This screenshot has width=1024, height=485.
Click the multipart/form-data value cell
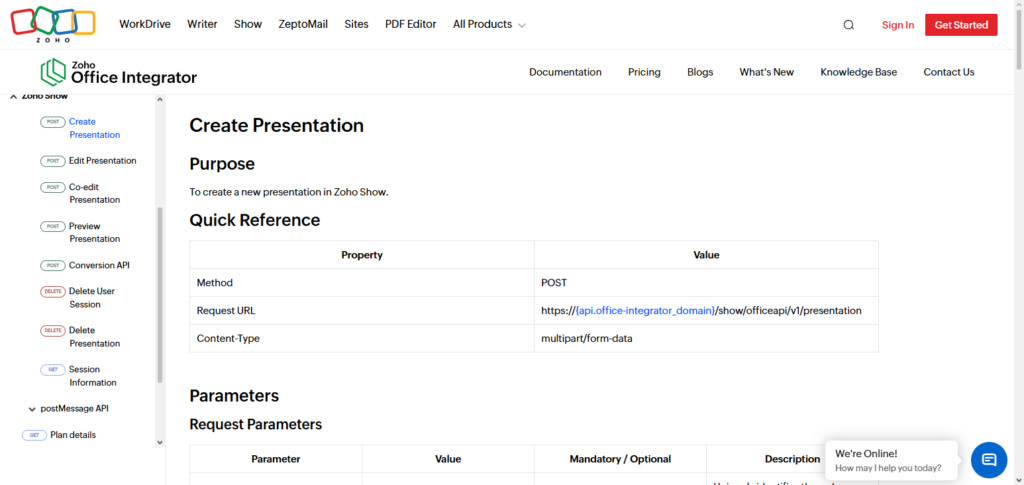706,339
